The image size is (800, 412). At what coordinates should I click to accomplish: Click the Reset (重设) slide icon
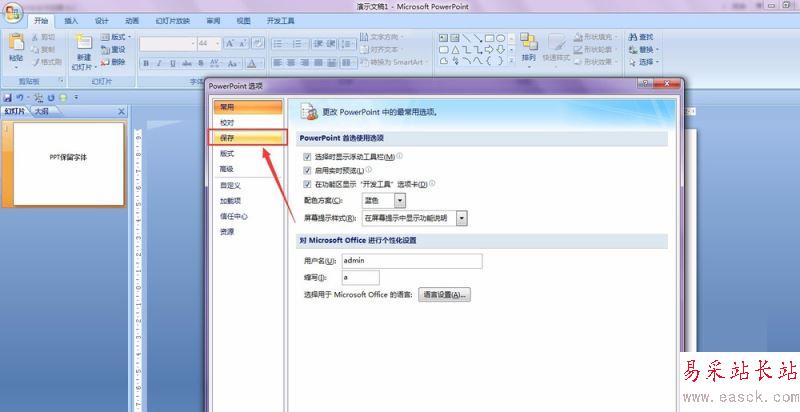coord(106,49)
